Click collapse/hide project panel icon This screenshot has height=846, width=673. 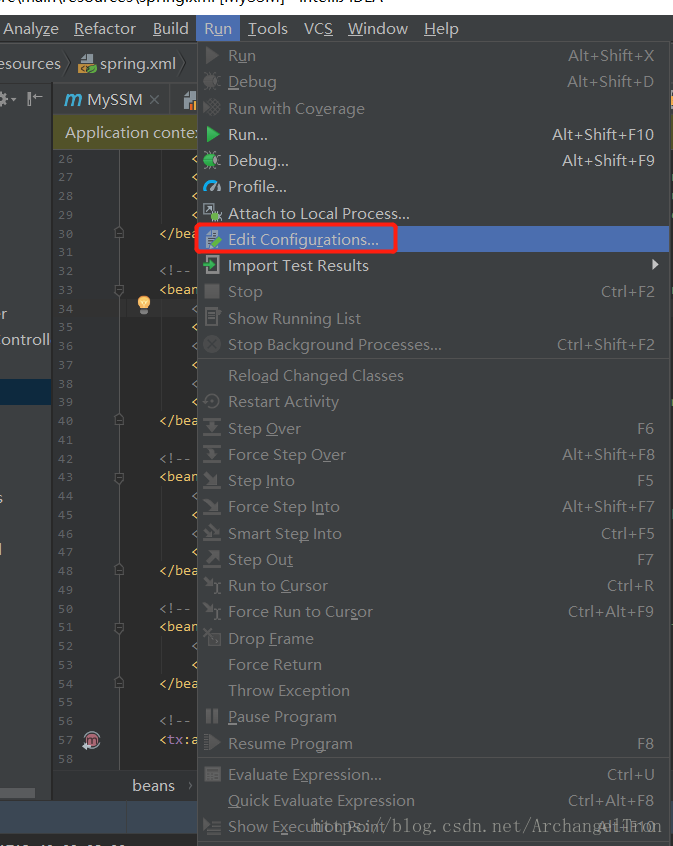(35, 99)
